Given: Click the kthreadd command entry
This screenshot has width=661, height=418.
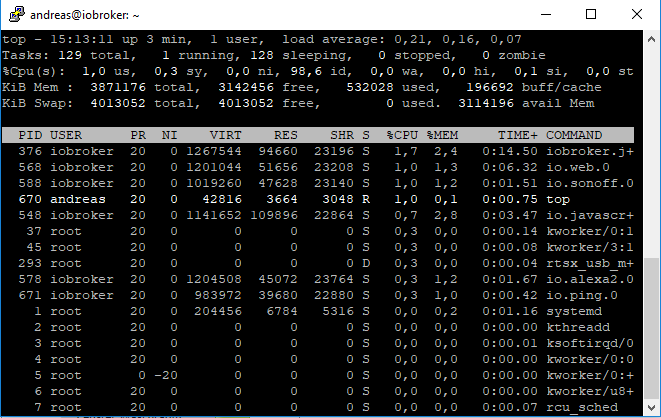Looking at the screenshot, I should [x=578, y=327].
